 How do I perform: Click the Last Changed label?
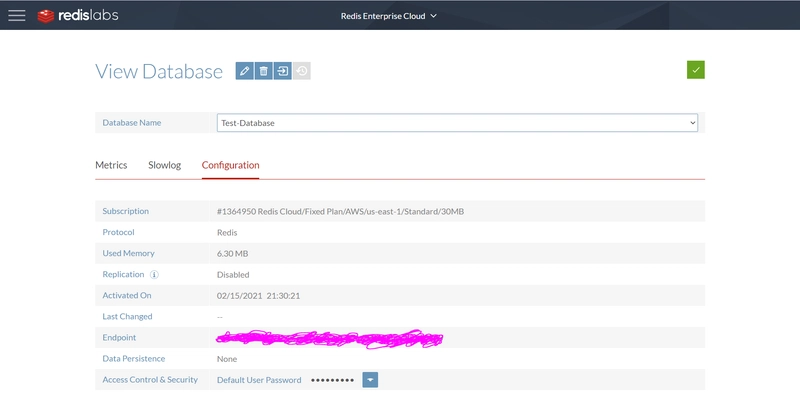pyautogui.click(x=128, y=316)
